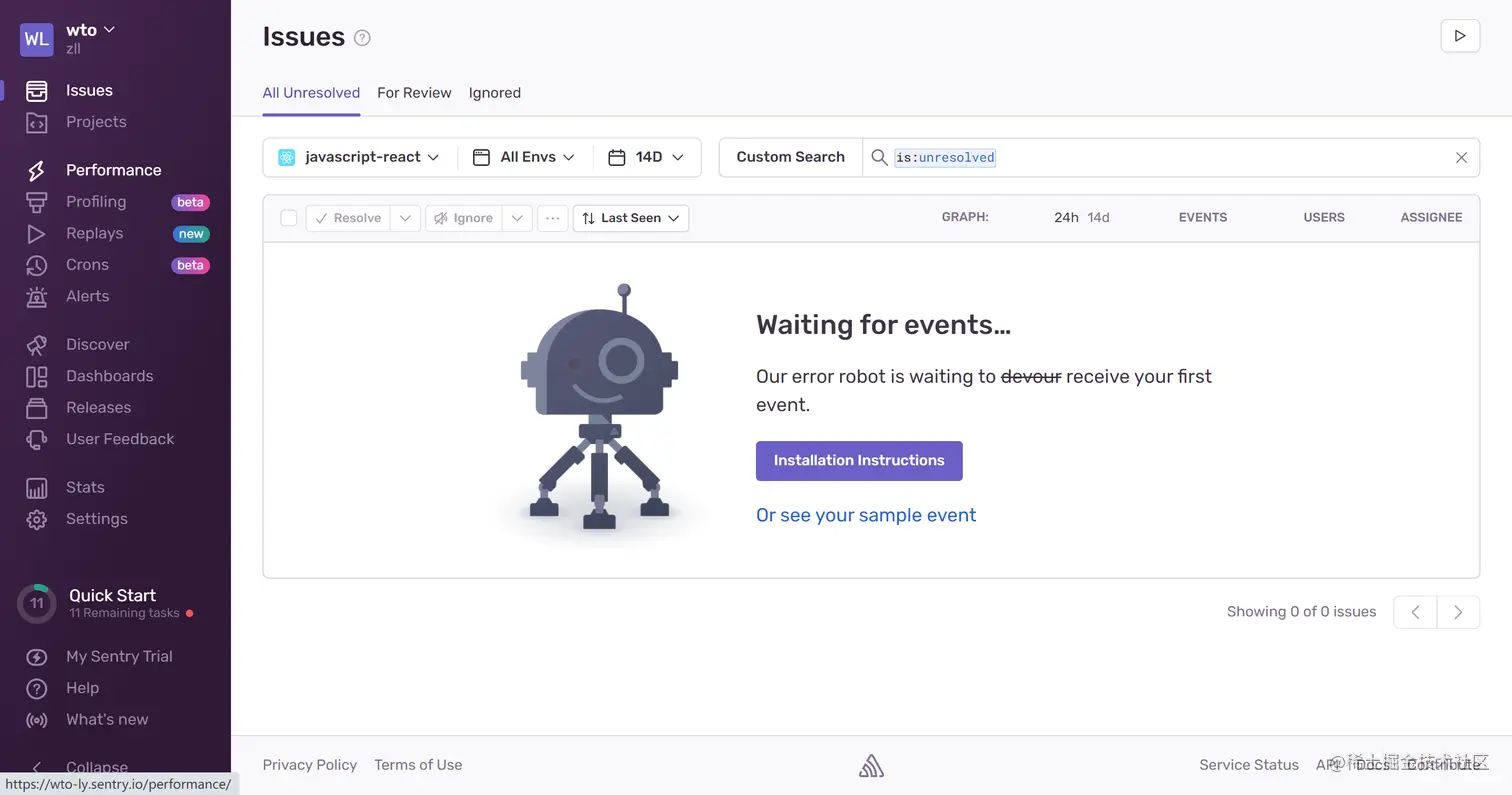
Task: Click the Resolve button
Action: pos(347,218)
